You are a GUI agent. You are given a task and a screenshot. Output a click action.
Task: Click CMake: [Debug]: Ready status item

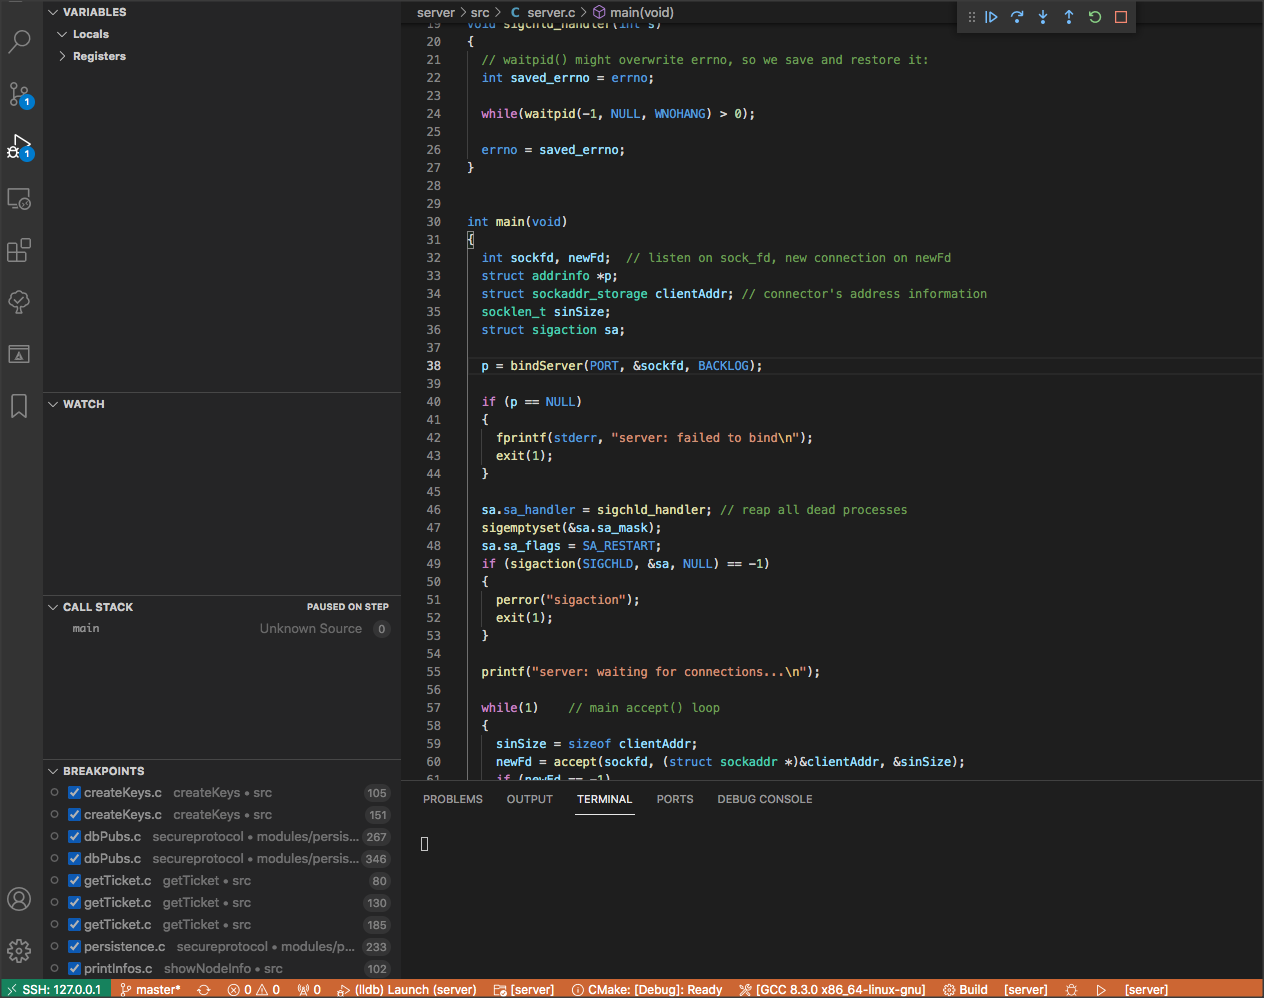(x=647, y=989)
